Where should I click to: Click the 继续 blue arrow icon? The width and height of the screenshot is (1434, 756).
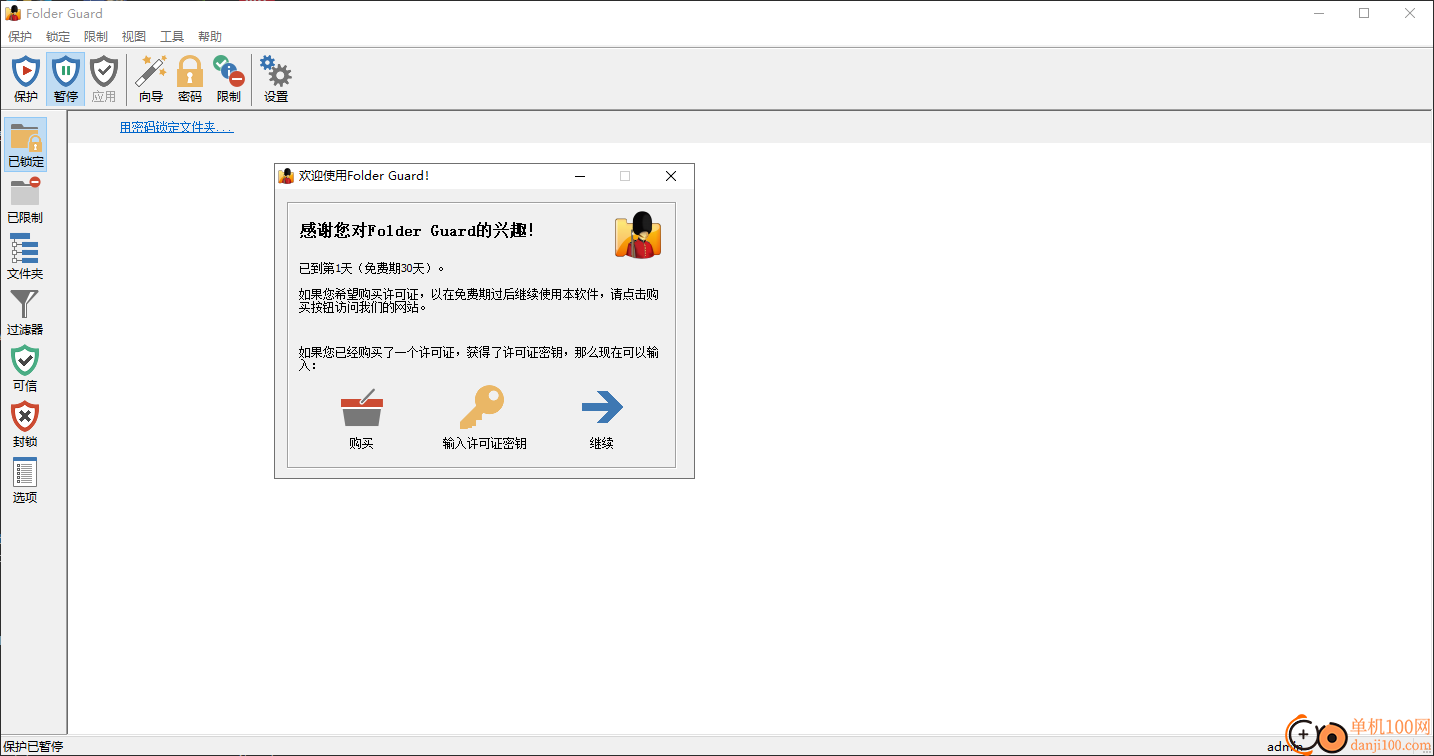602,408
